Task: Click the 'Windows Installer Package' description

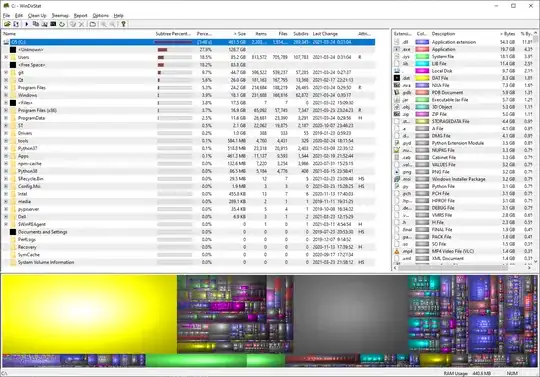Action: (458, 179)
